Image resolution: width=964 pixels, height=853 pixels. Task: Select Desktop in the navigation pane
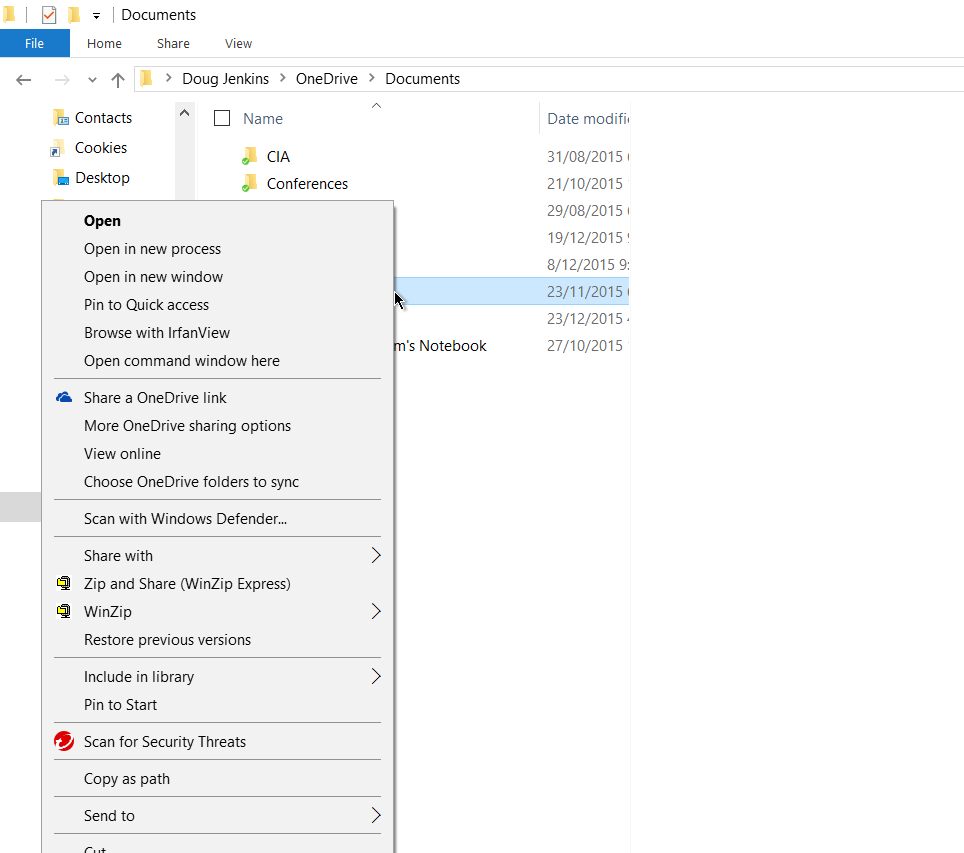(x=102, y=177)
